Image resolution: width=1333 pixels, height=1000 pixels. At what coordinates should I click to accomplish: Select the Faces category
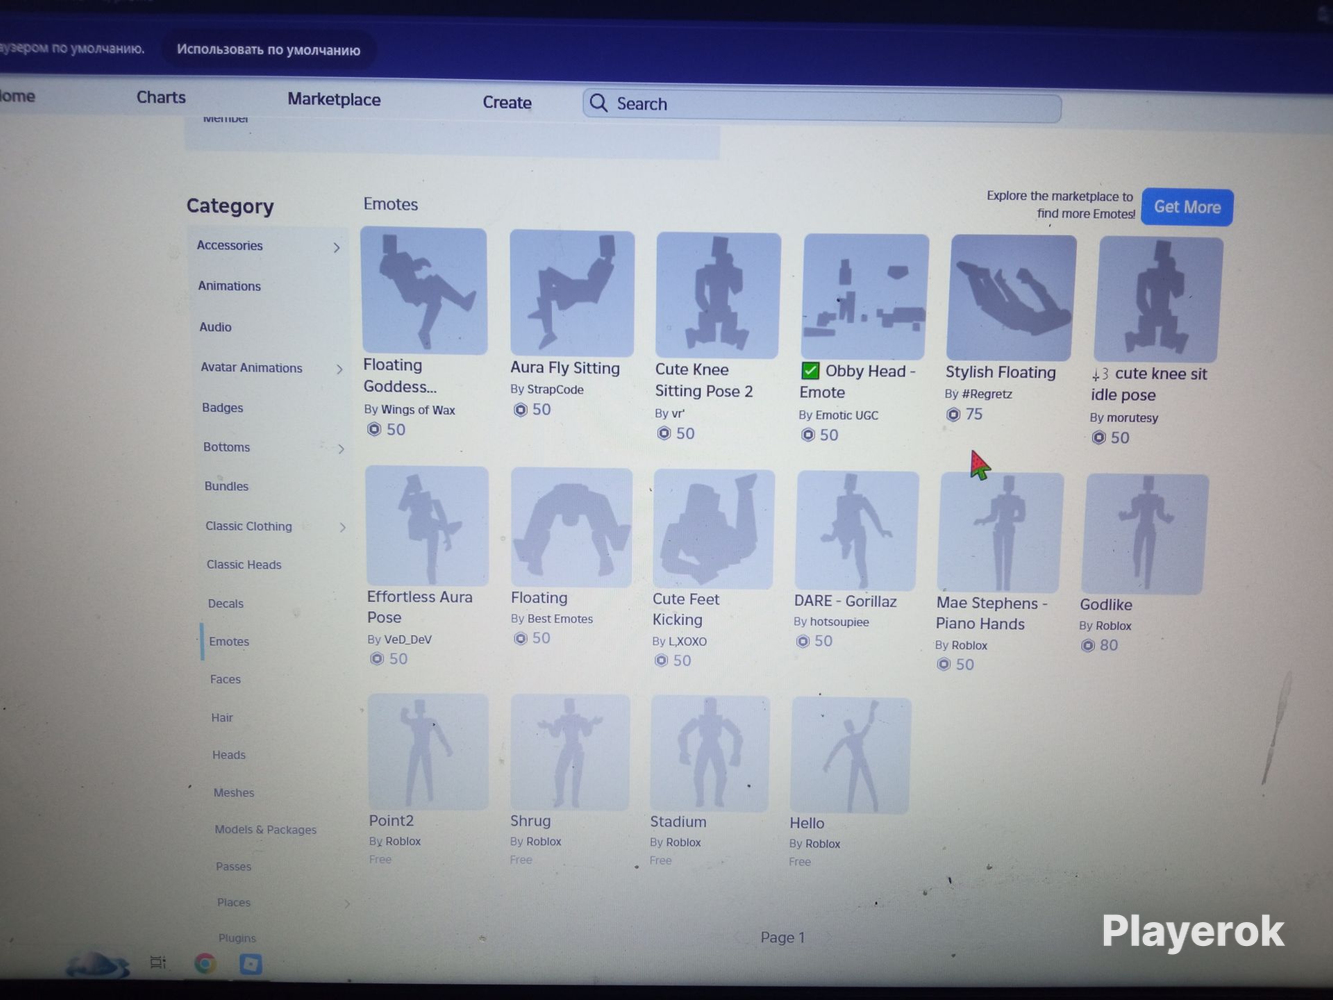pyautogui.click(x=225, y=680)
